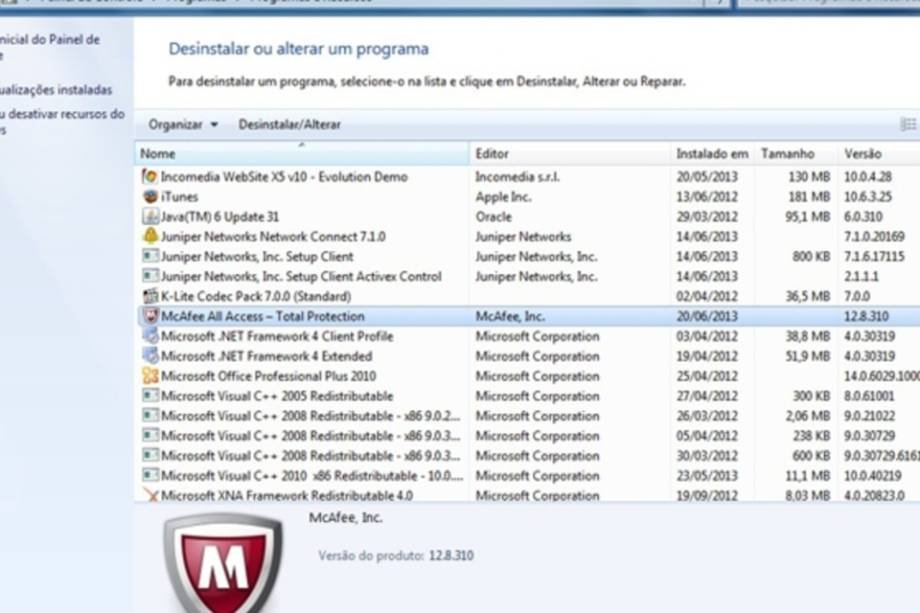Image resolution: width=920 pixels, height=613 pixels.
Task: Open the Organizar dropdown menu
Action: [183, 124]
